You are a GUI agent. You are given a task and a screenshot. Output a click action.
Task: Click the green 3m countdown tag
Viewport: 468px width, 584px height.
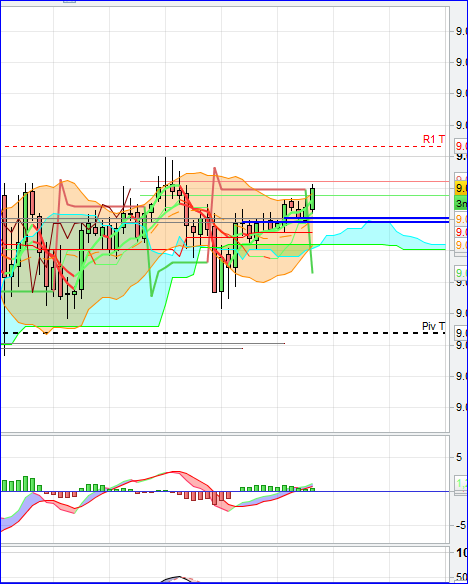[461, 204]
